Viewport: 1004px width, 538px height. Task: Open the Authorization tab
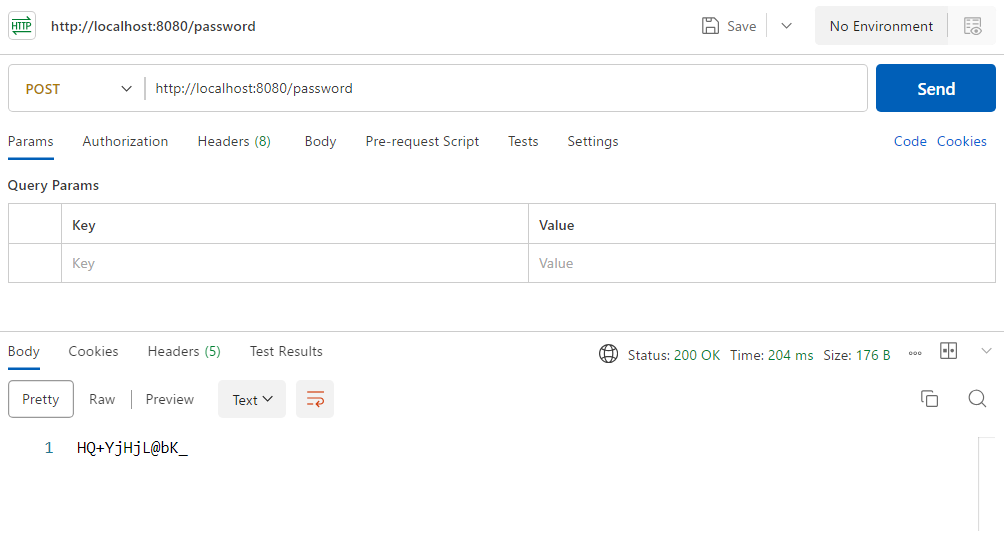[125, 141]
